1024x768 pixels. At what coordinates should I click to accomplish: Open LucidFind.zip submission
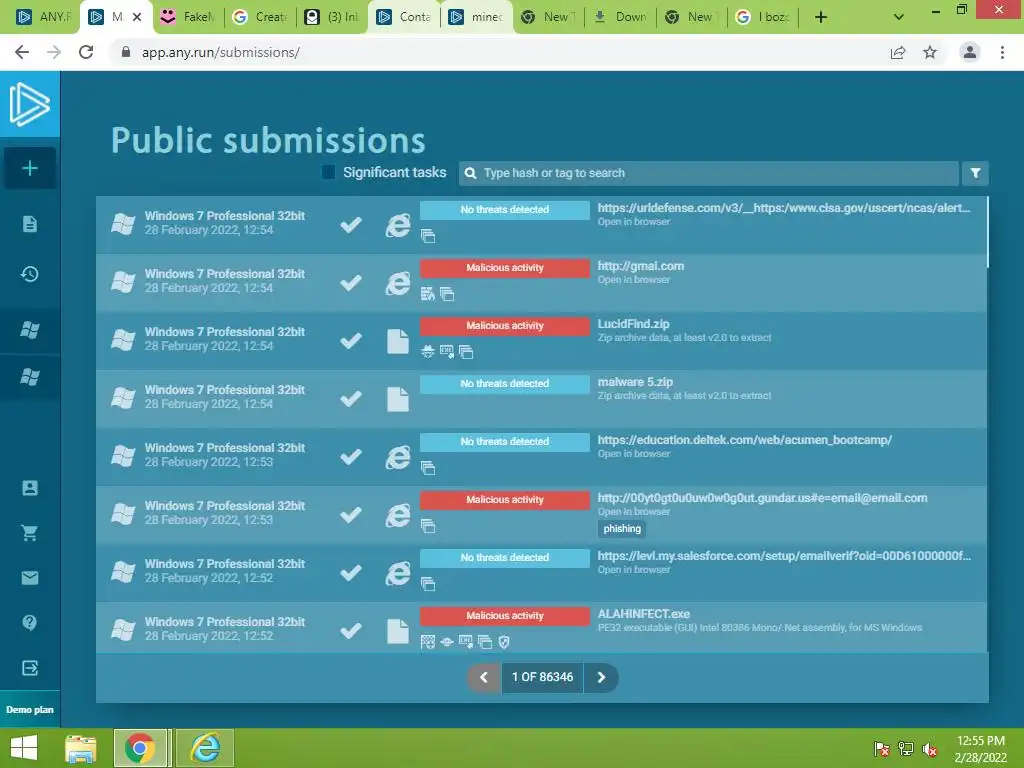633,324
